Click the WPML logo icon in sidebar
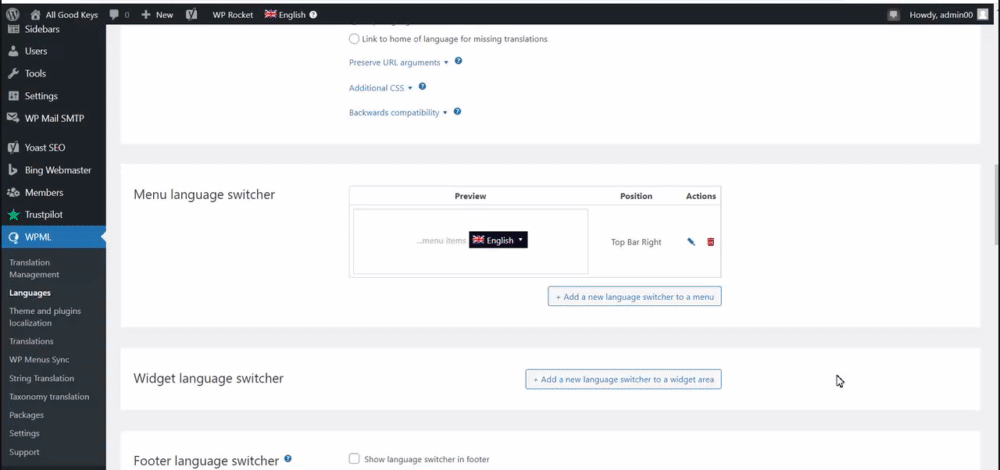The height and width of the screenshot is (470, 1000). pyautogui.click(x=13, y=237)
